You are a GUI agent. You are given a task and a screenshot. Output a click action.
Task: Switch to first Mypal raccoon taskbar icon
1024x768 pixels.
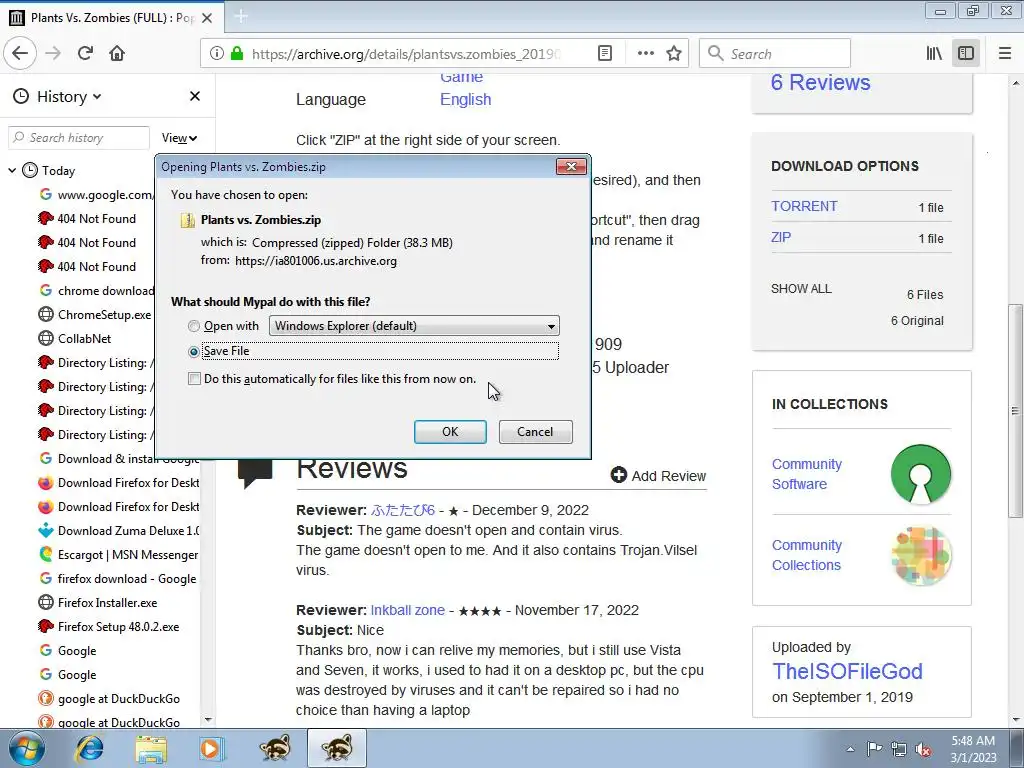point(275,748)
